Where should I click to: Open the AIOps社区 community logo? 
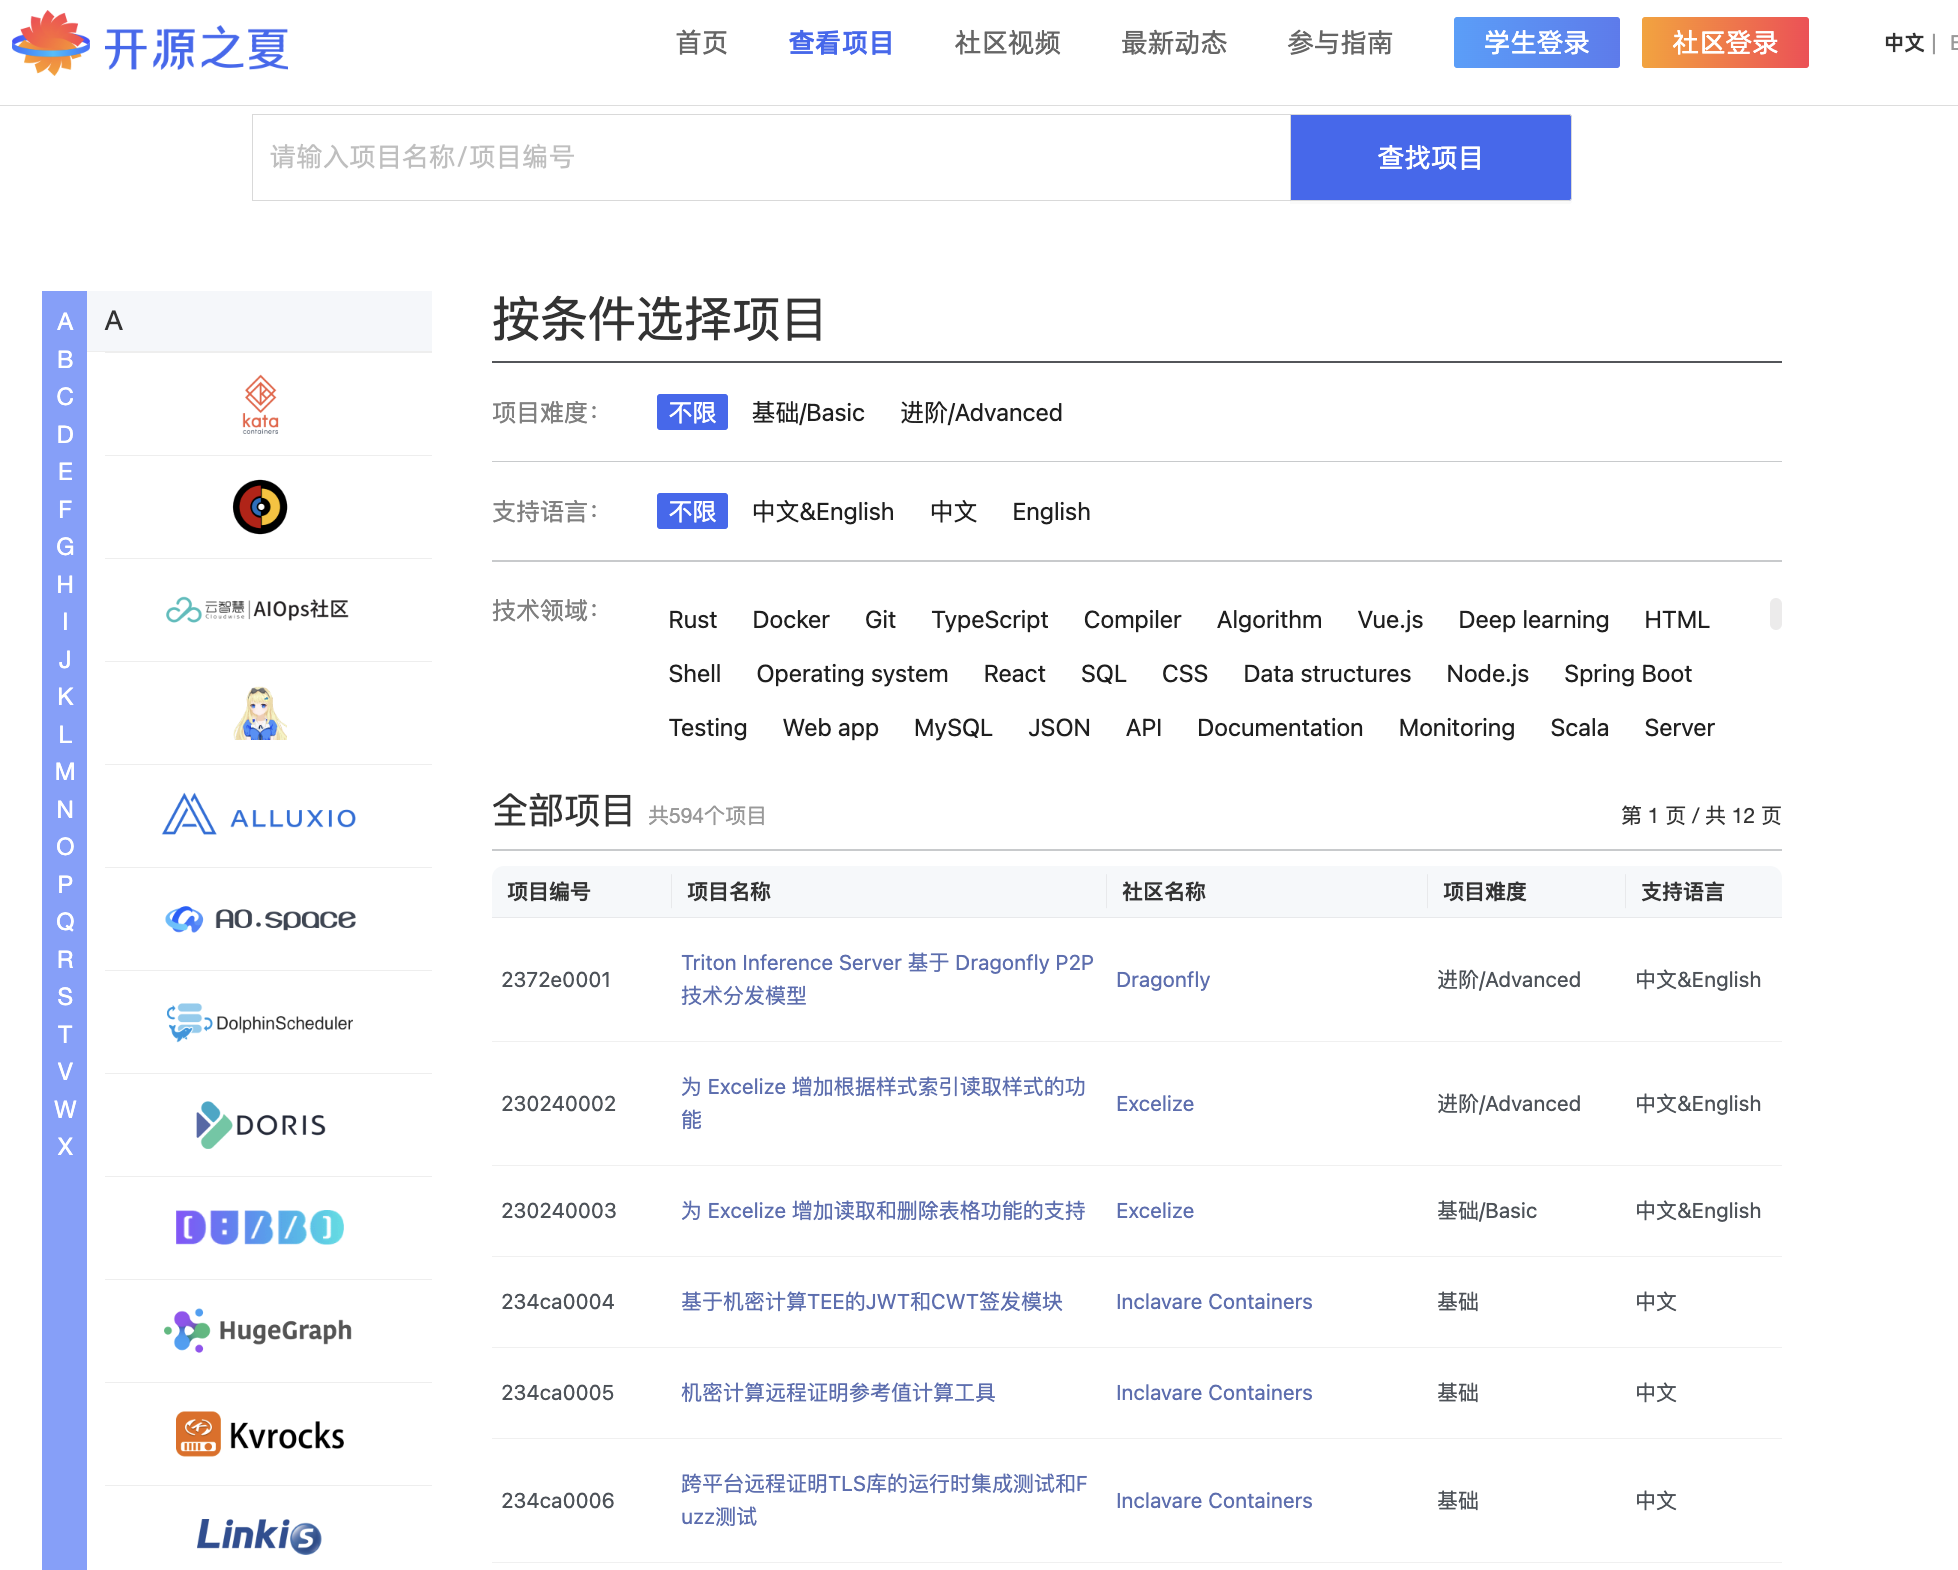[258, 609]
